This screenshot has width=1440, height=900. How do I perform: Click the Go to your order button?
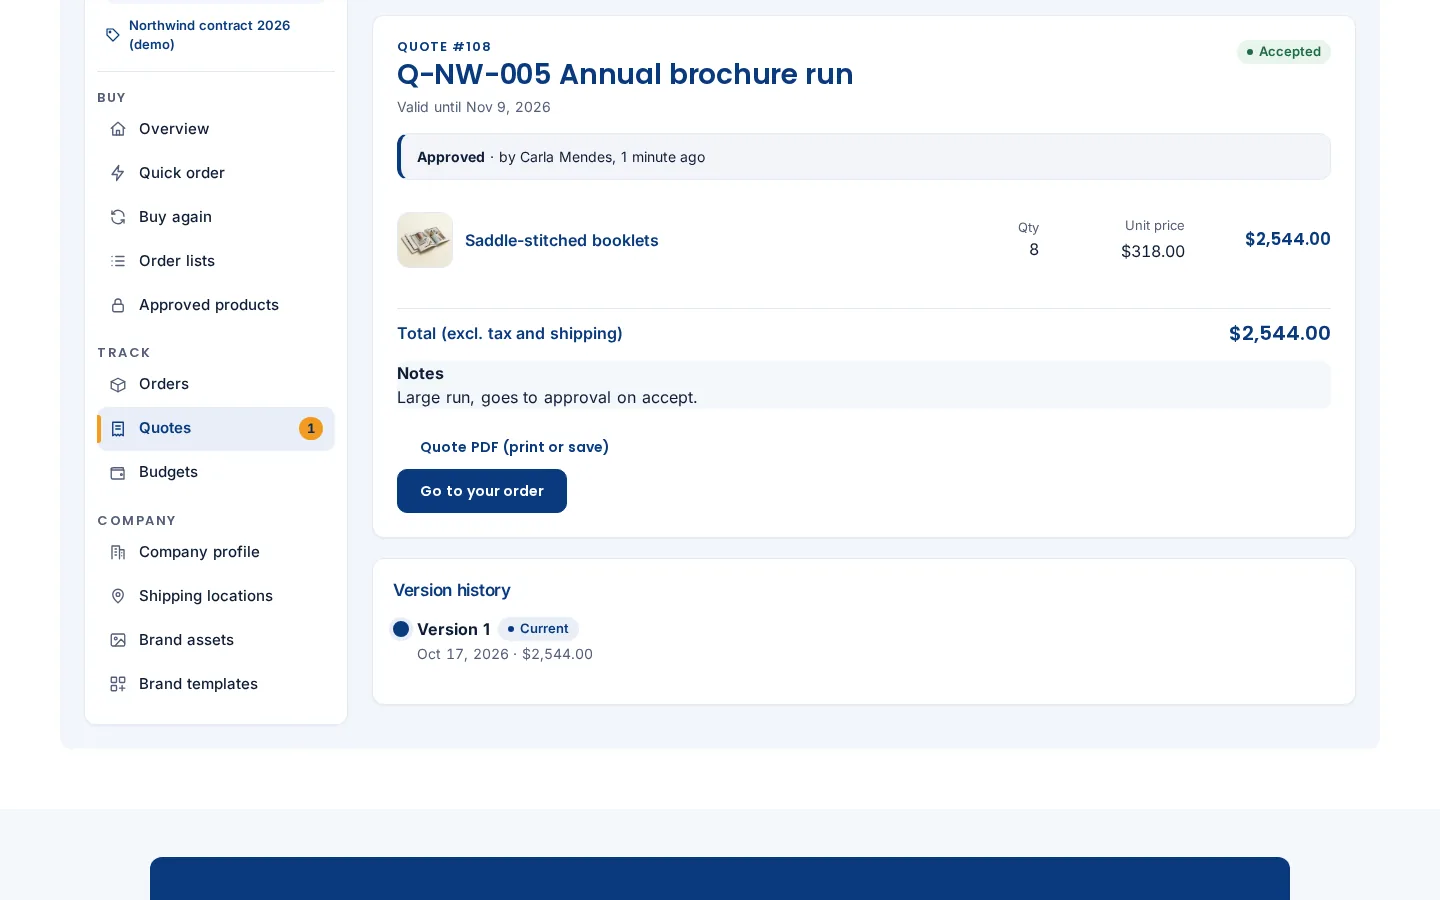pyautogui.click(x=482, y=491)
